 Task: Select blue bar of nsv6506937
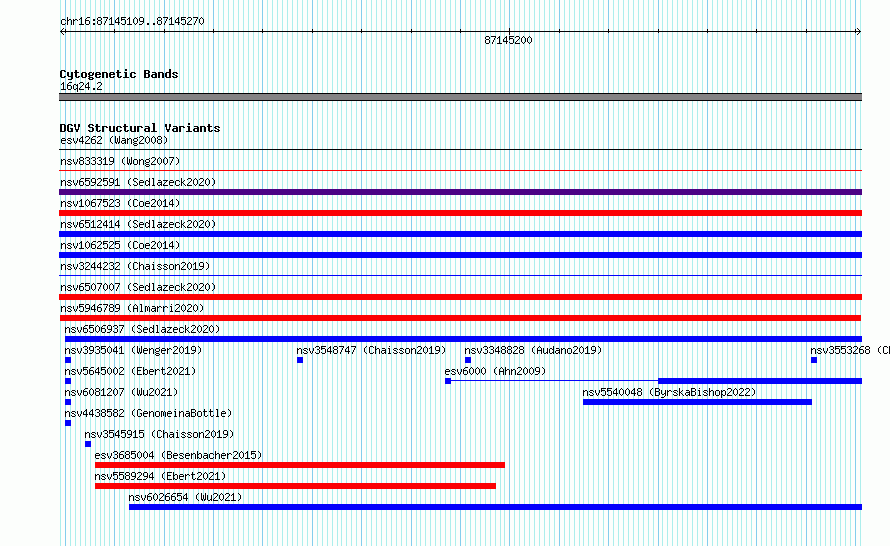pos(463,339)
